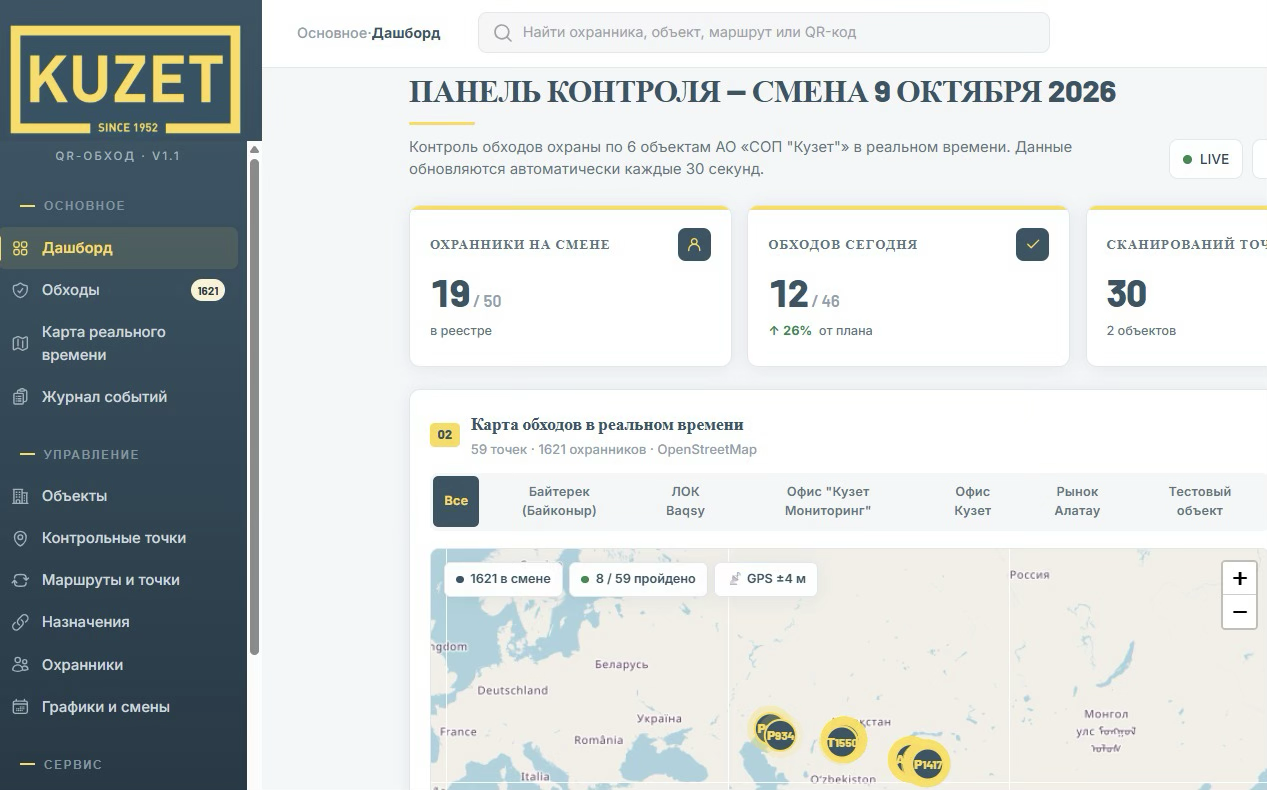Open Назначения in the sidebar
Screen dimensions: 1267x790
(119, 622)
